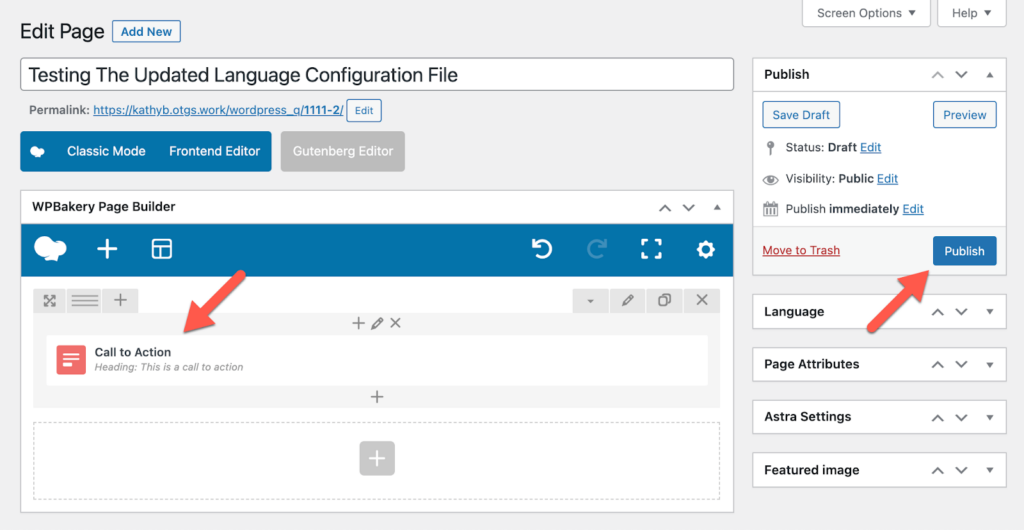
Task: Toggle full screen mode icon
Action: click(x=651, y=249)
